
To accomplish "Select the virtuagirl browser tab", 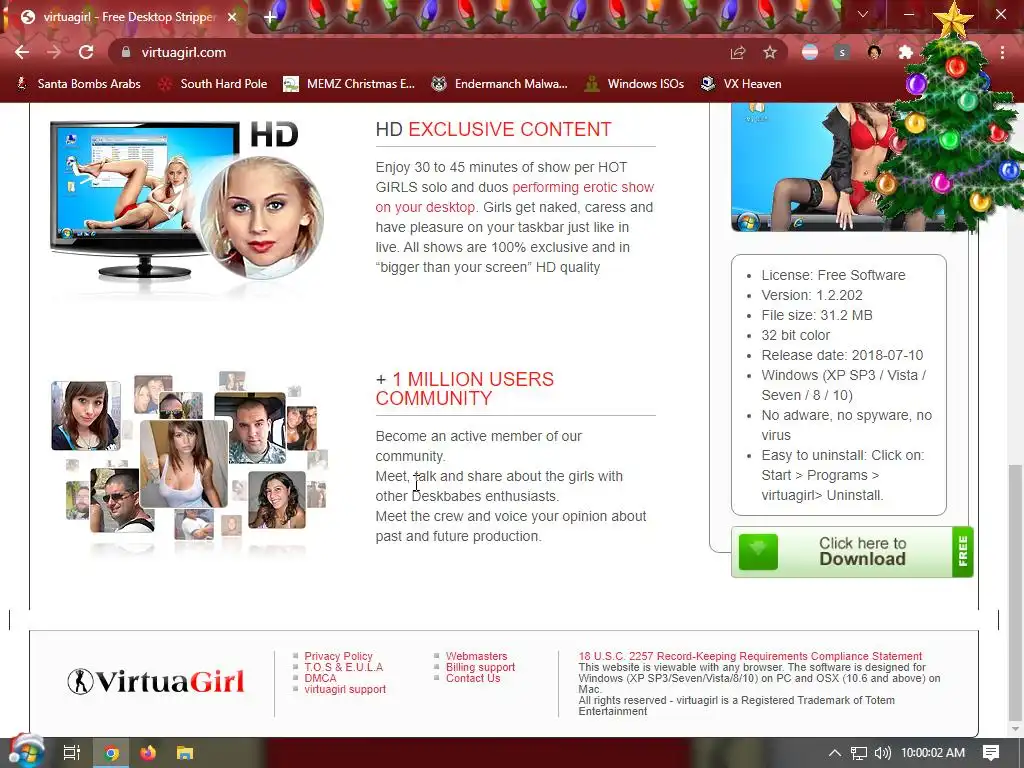I will (127, 17).
